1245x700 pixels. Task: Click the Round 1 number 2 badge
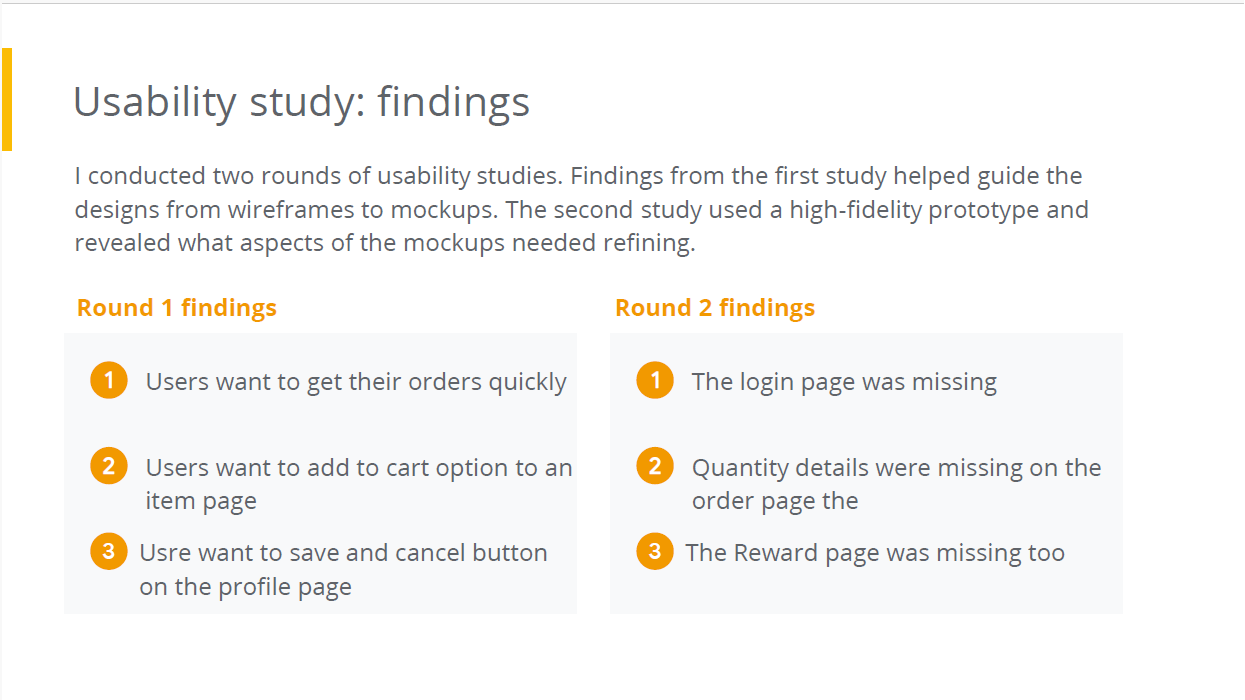tap(109, 466)
